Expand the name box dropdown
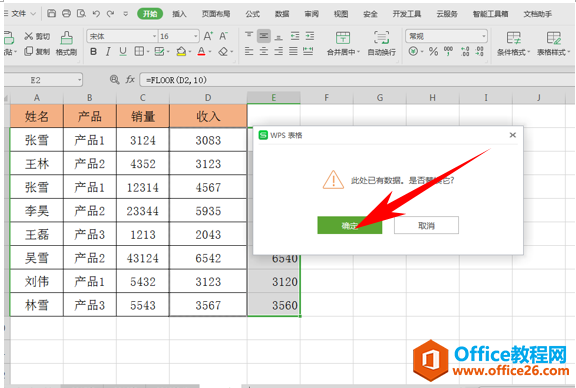 (x=79, y=80)
